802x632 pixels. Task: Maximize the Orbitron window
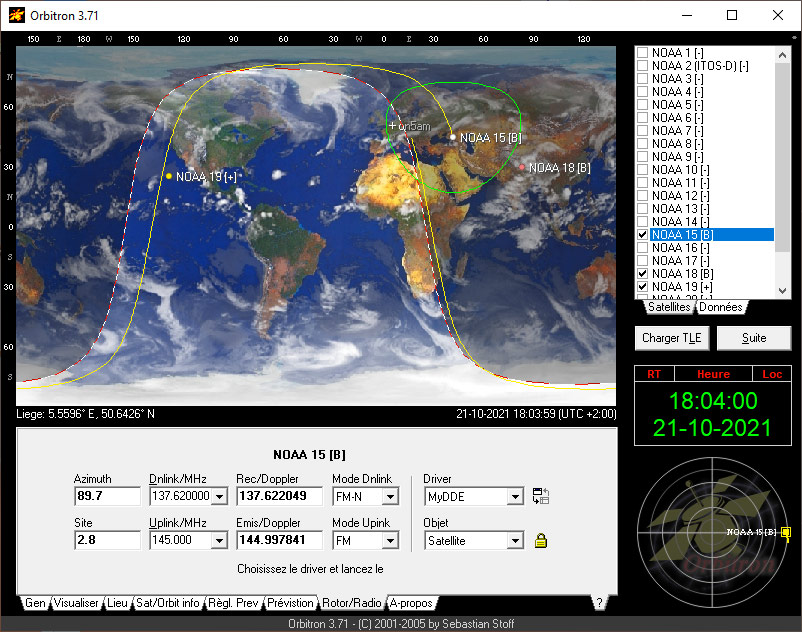[x=732, y=15]
